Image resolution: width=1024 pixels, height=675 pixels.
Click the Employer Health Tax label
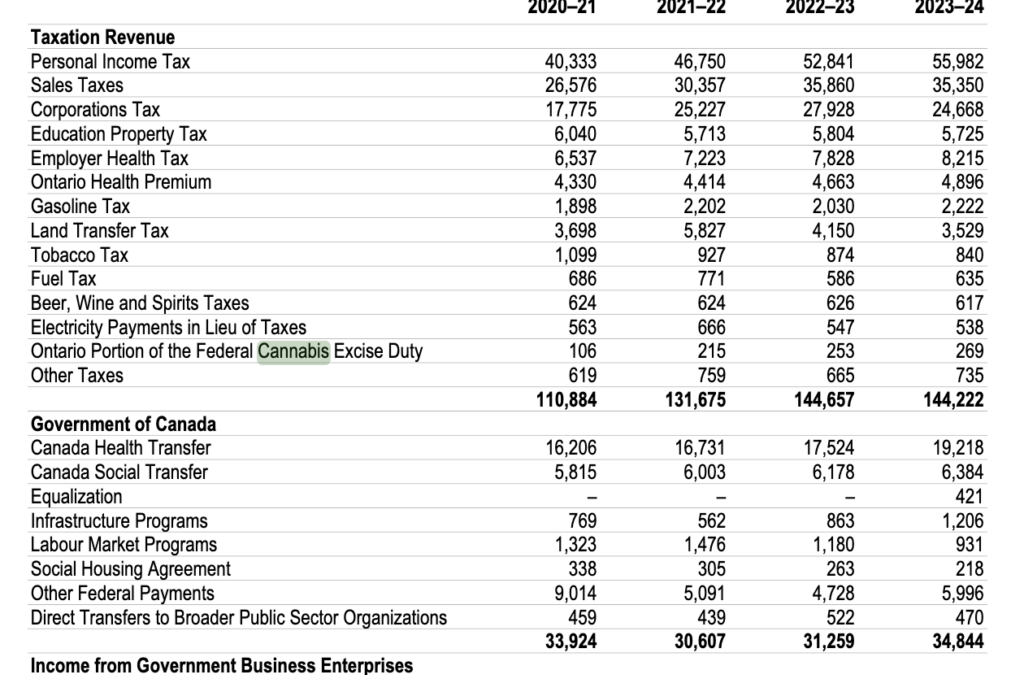click(110, 158)
